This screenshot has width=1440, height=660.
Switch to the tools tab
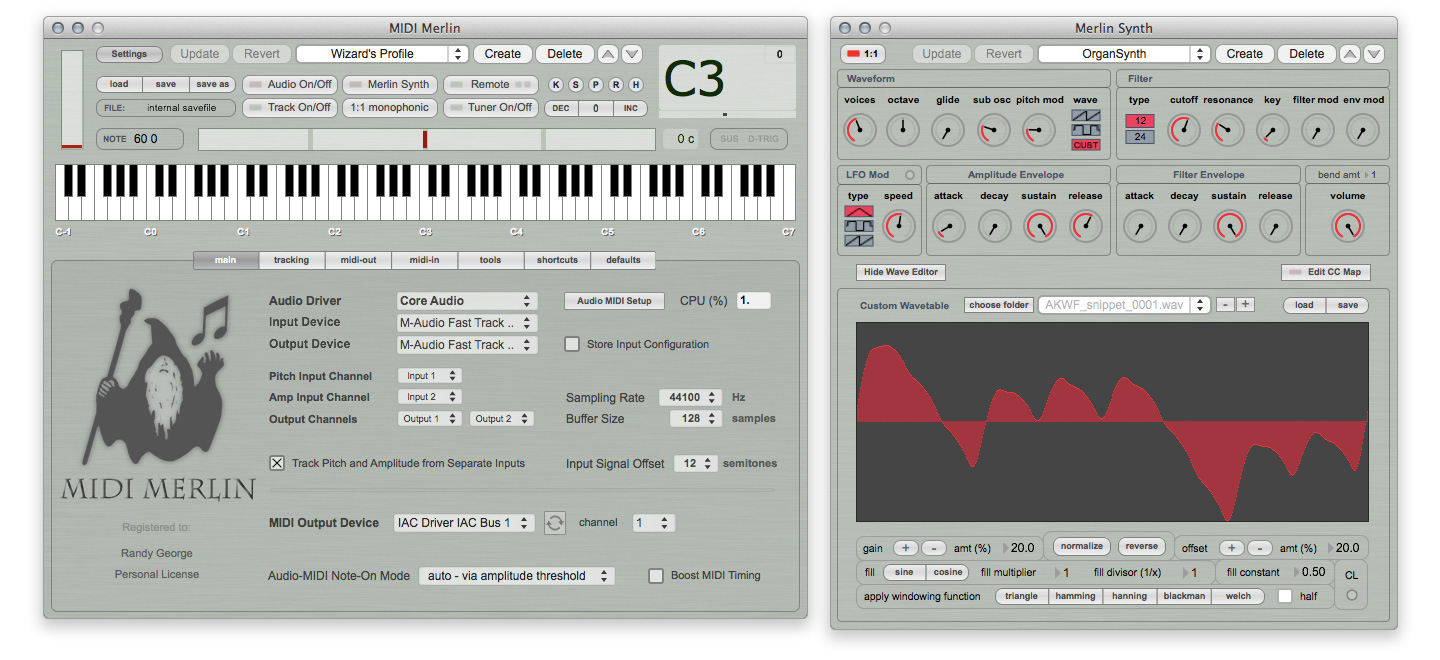(x=490, y=260)
